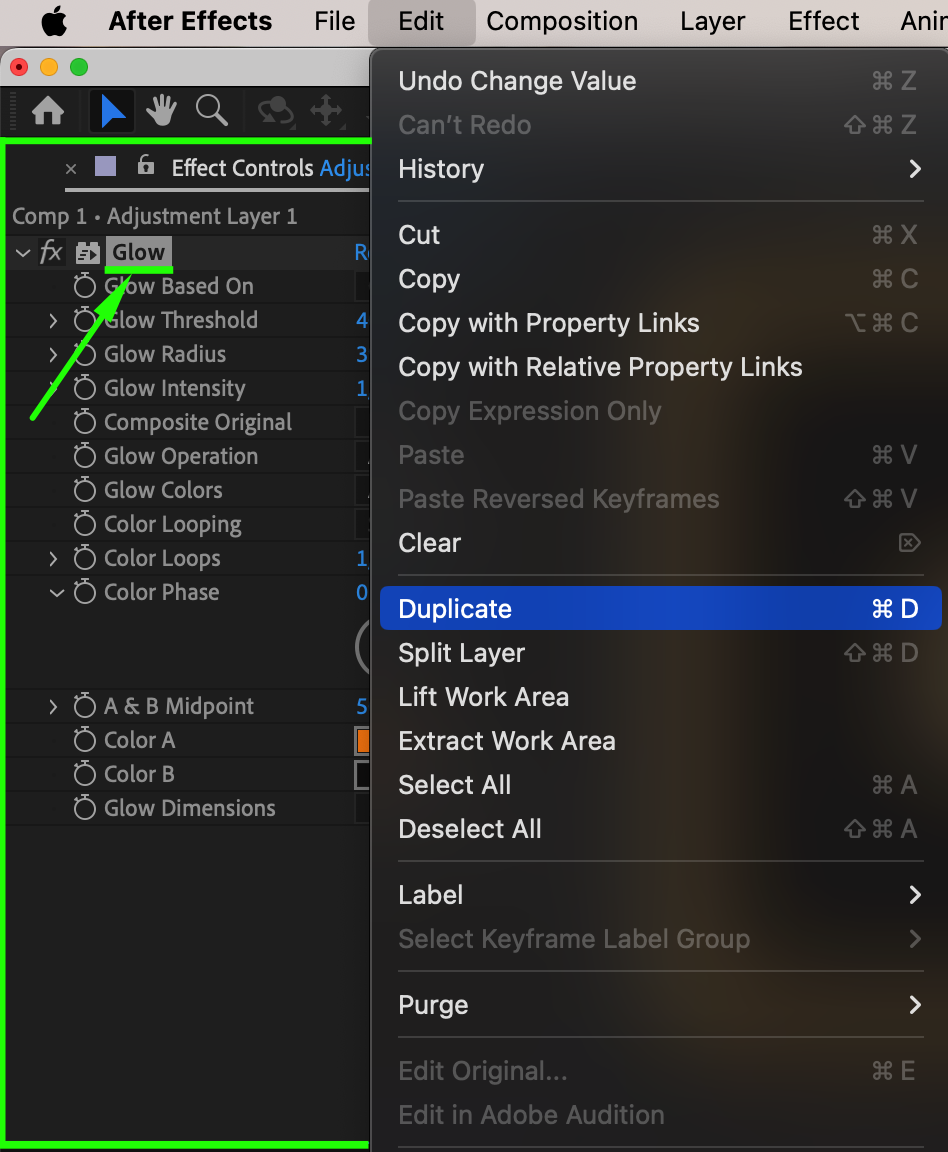Viewport: 948px width, 1152px height.
Task: Choose Lift Work Area
Action: [660, 697]
